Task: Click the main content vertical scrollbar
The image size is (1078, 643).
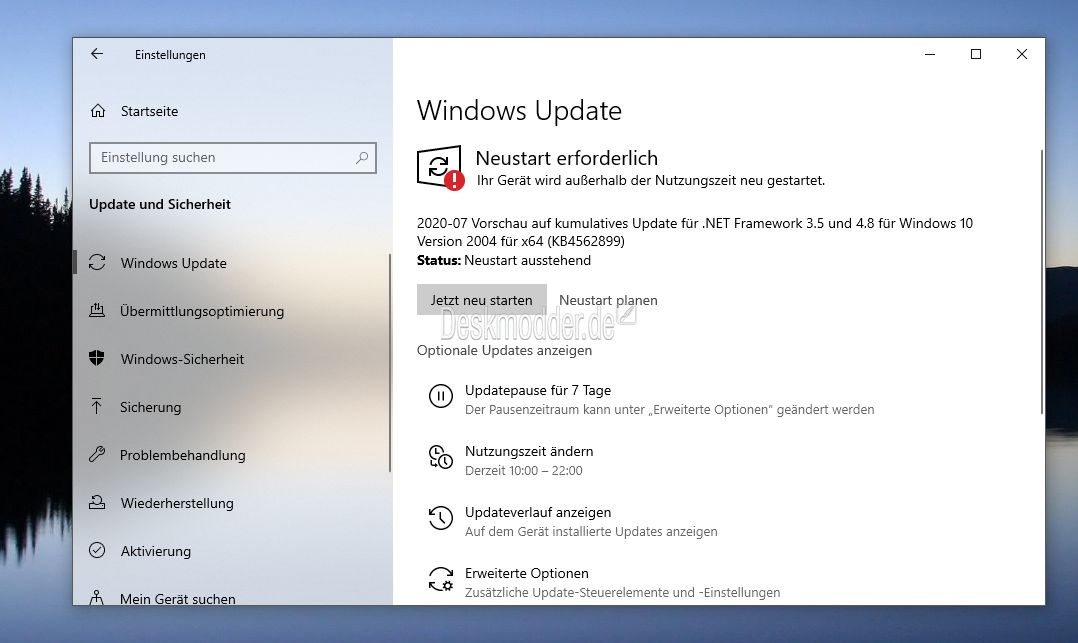Action: point(1042,282)
